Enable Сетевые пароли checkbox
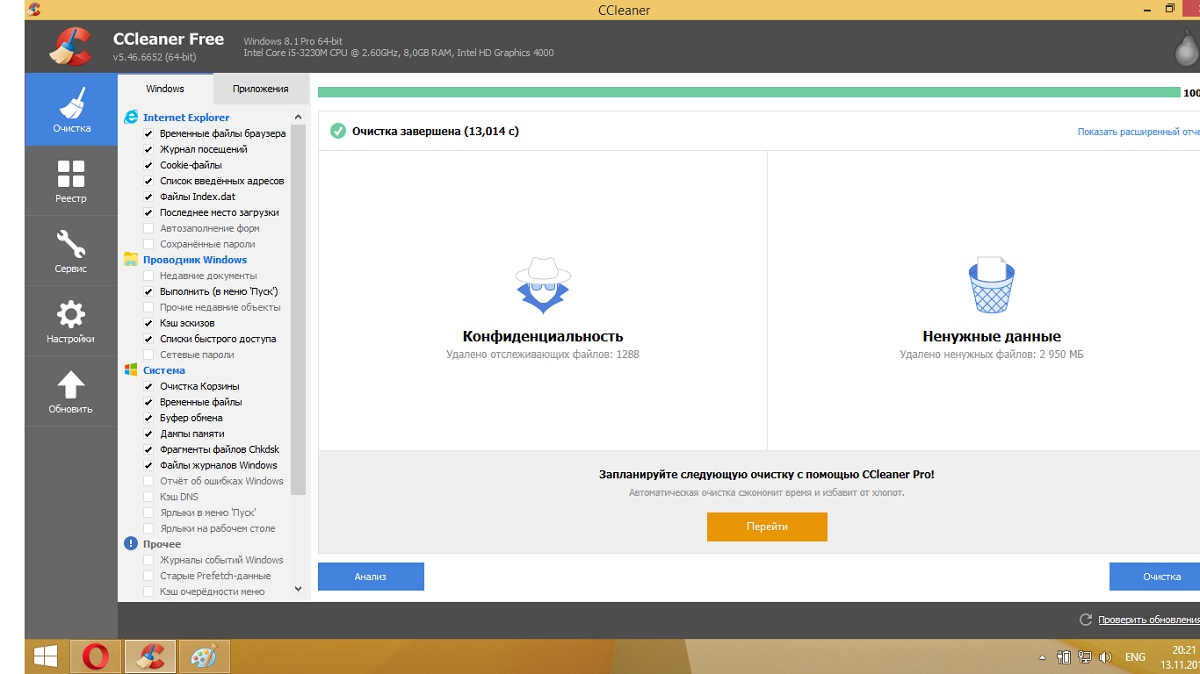The image size is (1200, 674). coord(149,354)
